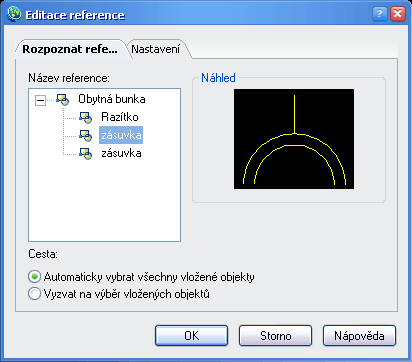
Task: Collapse the Obytná bunka tree node
Action: tap(40, 100)
